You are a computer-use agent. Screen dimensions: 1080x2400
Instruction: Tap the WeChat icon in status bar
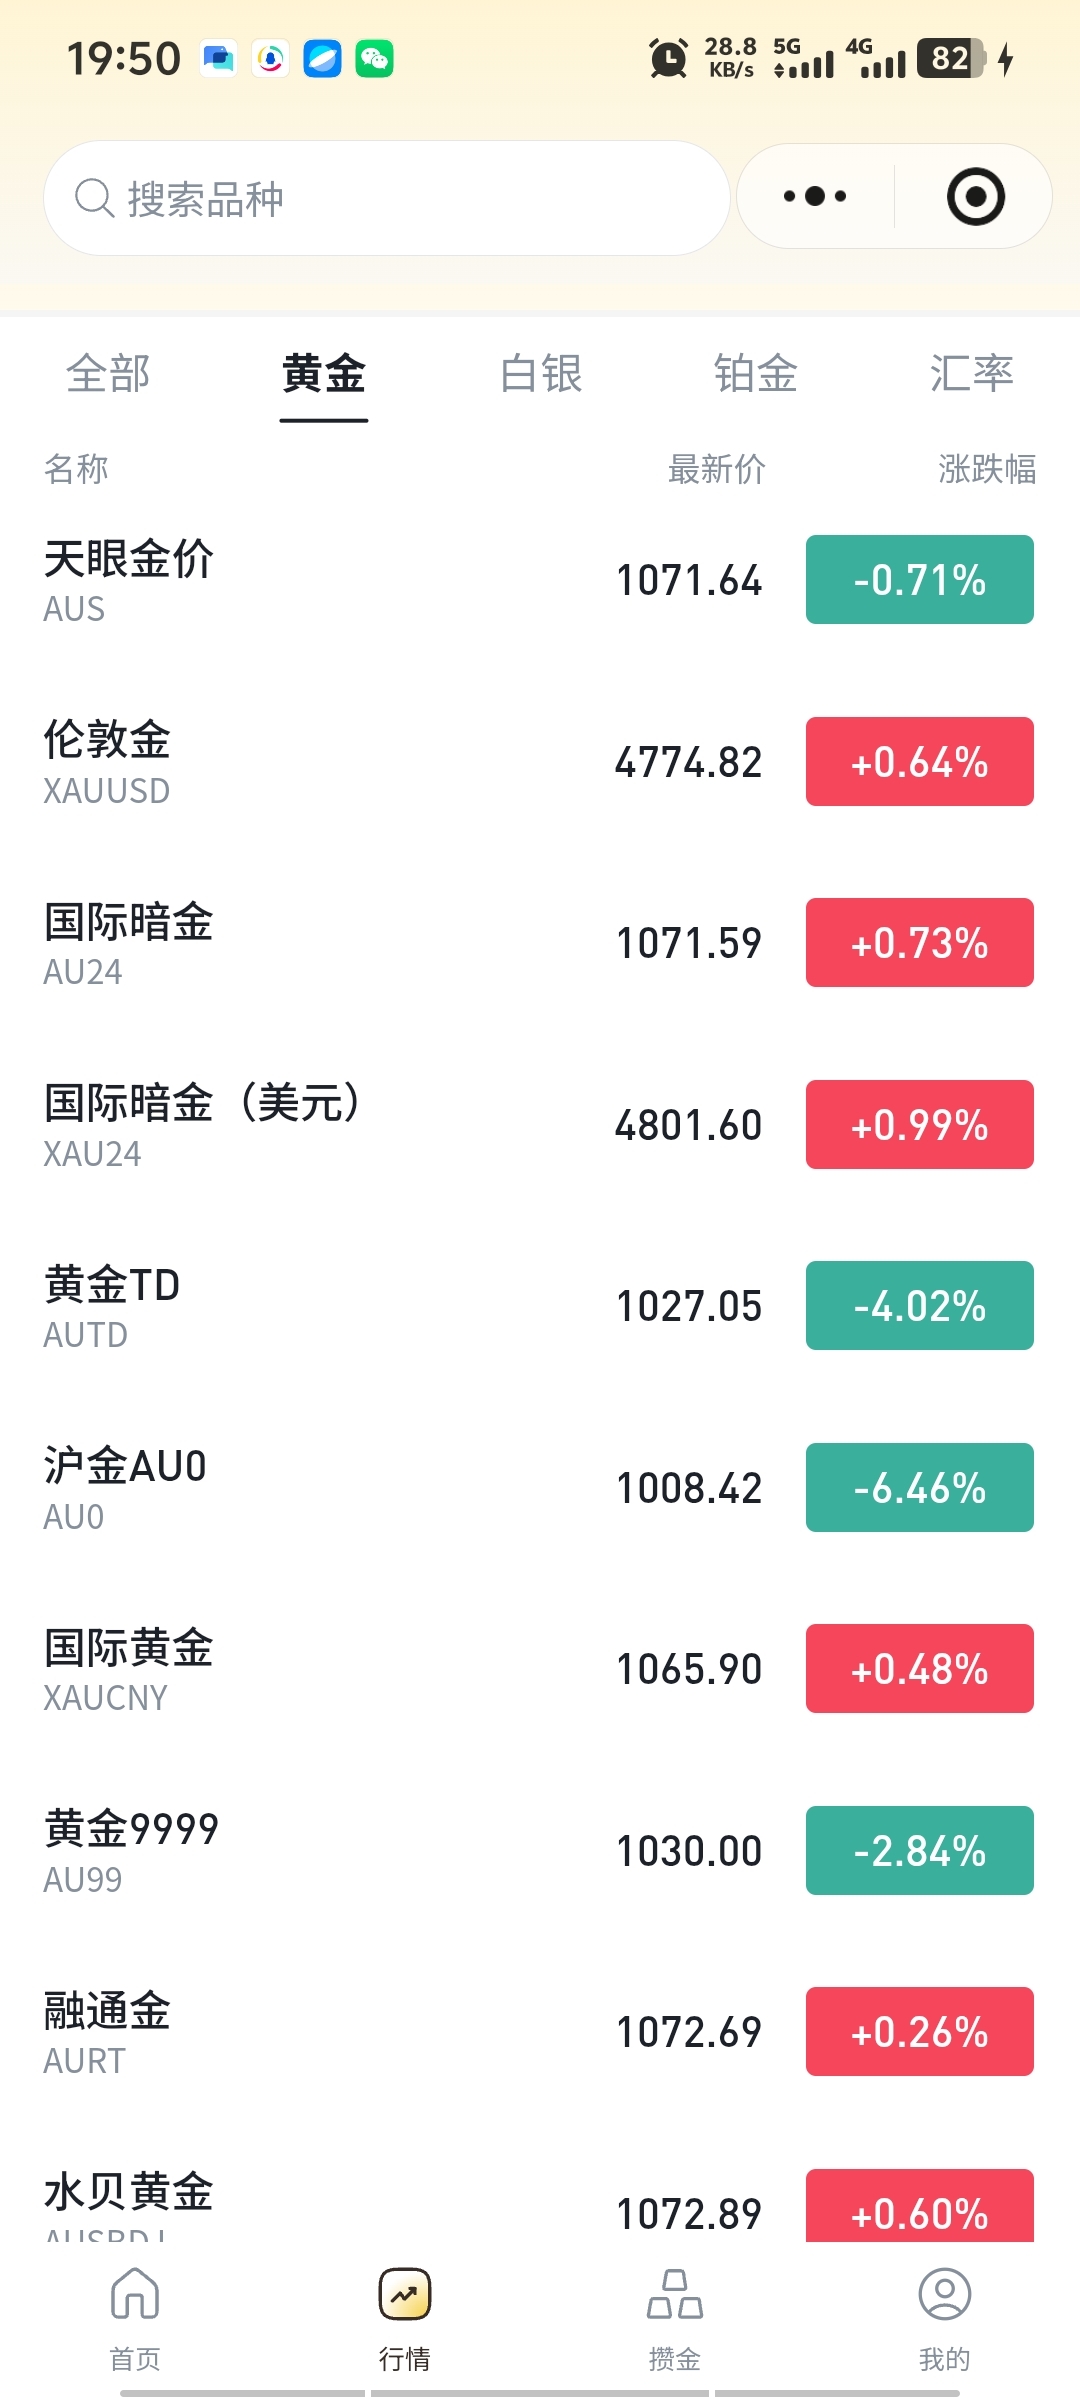tap(374, 59)
